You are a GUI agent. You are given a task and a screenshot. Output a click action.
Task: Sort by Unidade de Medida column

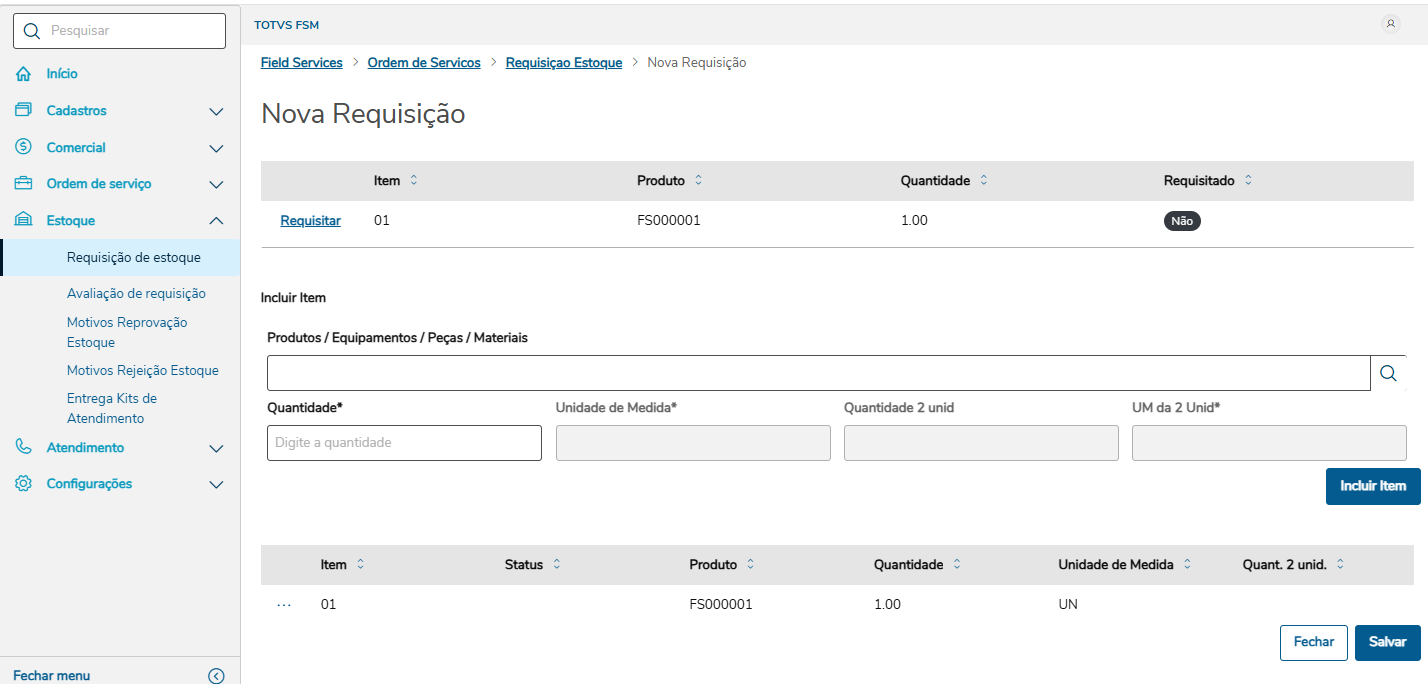(1187, 565)
